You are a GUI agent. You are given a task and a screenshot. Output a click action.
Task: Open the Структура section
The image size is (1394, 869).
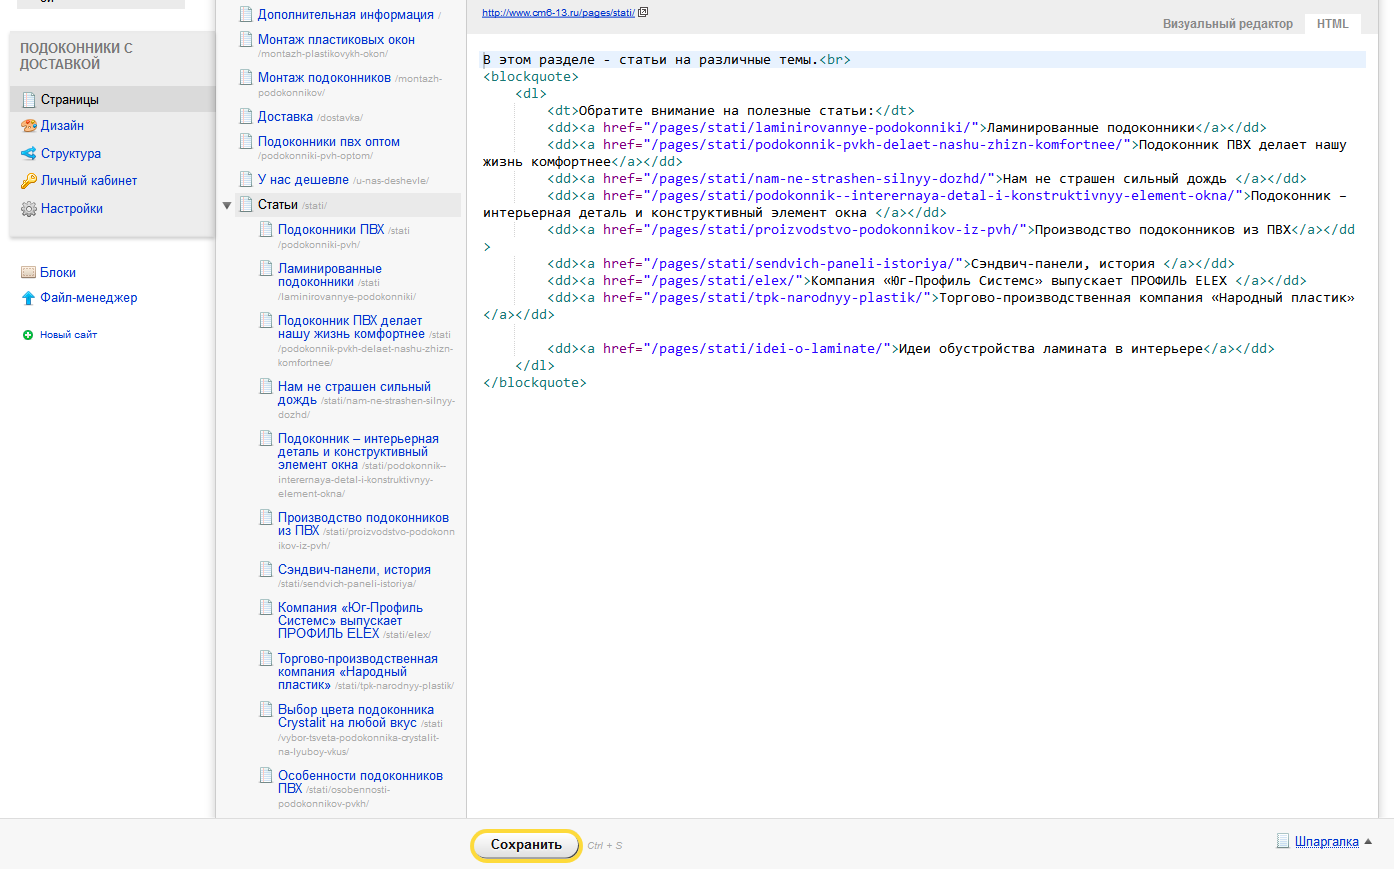pyautogui.click(x=71, y=154)
